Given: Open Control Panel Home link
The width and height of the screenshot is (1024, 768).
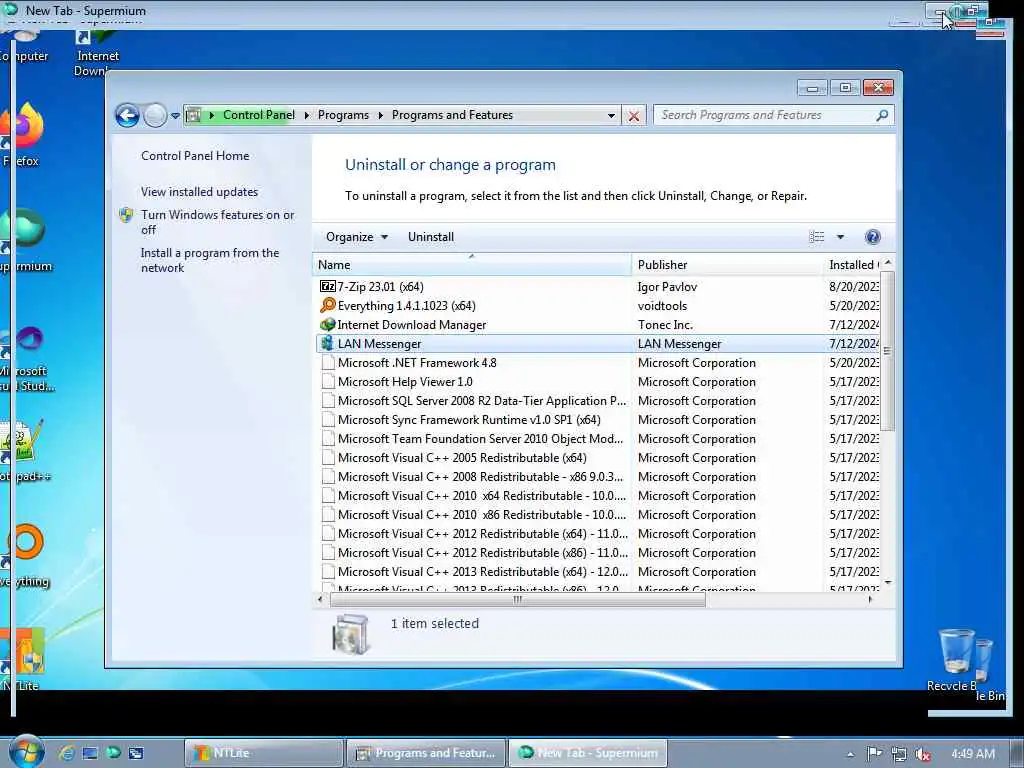Looking at the screenshot, I should coord(195,155).
